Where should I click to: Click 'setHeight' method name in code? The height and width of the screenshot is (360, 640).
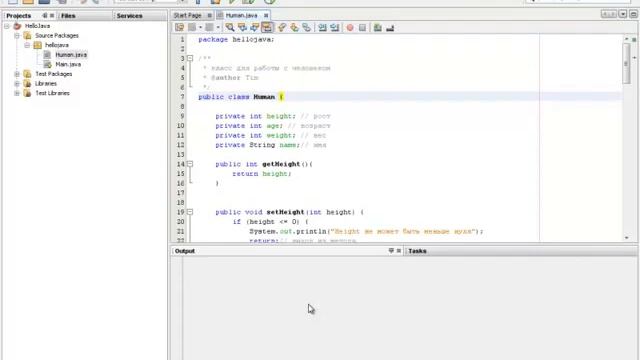coord(285,212)
